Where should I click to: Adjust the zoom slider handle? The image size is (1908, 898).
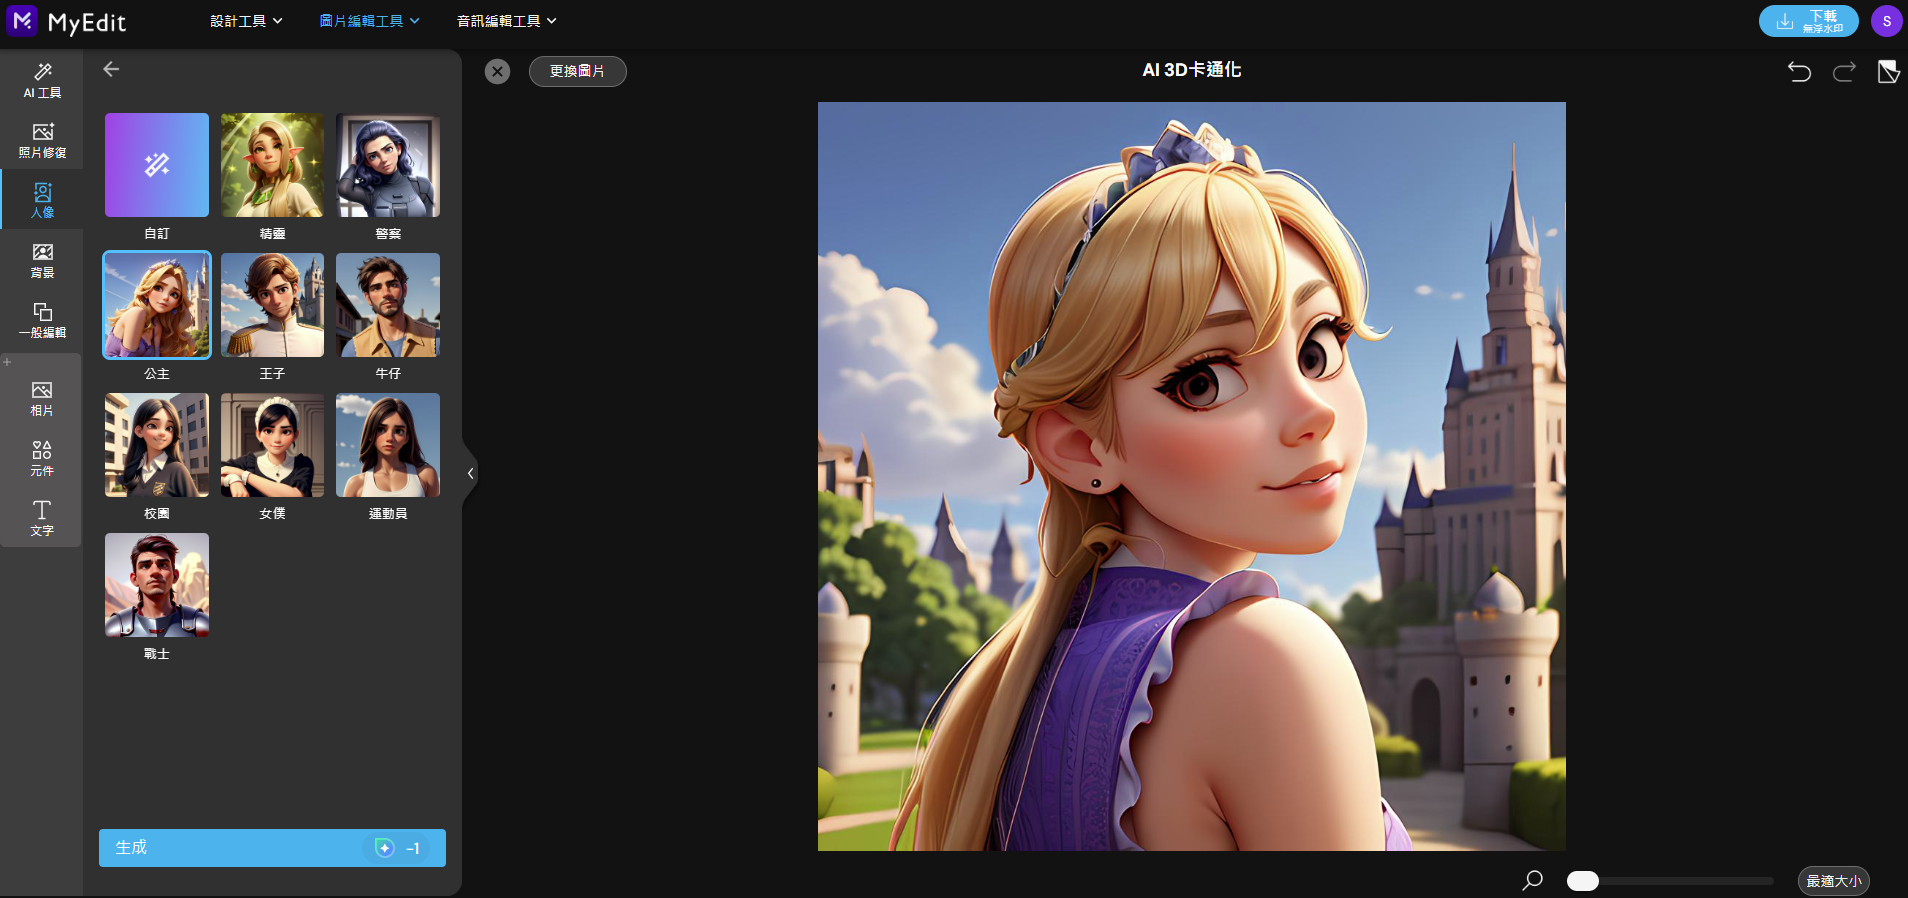1582,881
